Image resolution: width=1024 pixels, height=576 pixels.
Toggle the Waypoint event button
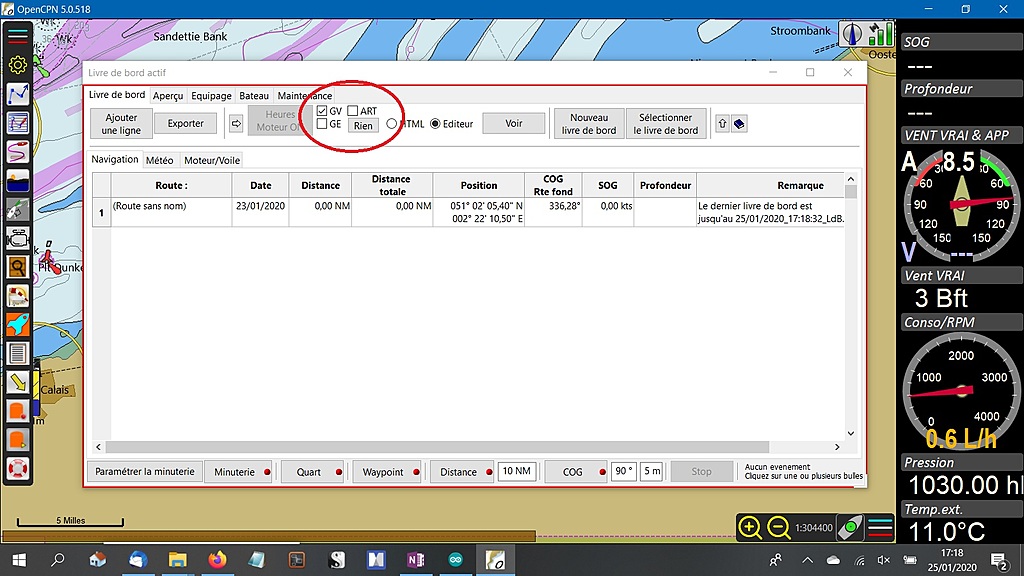pos(388,472)
